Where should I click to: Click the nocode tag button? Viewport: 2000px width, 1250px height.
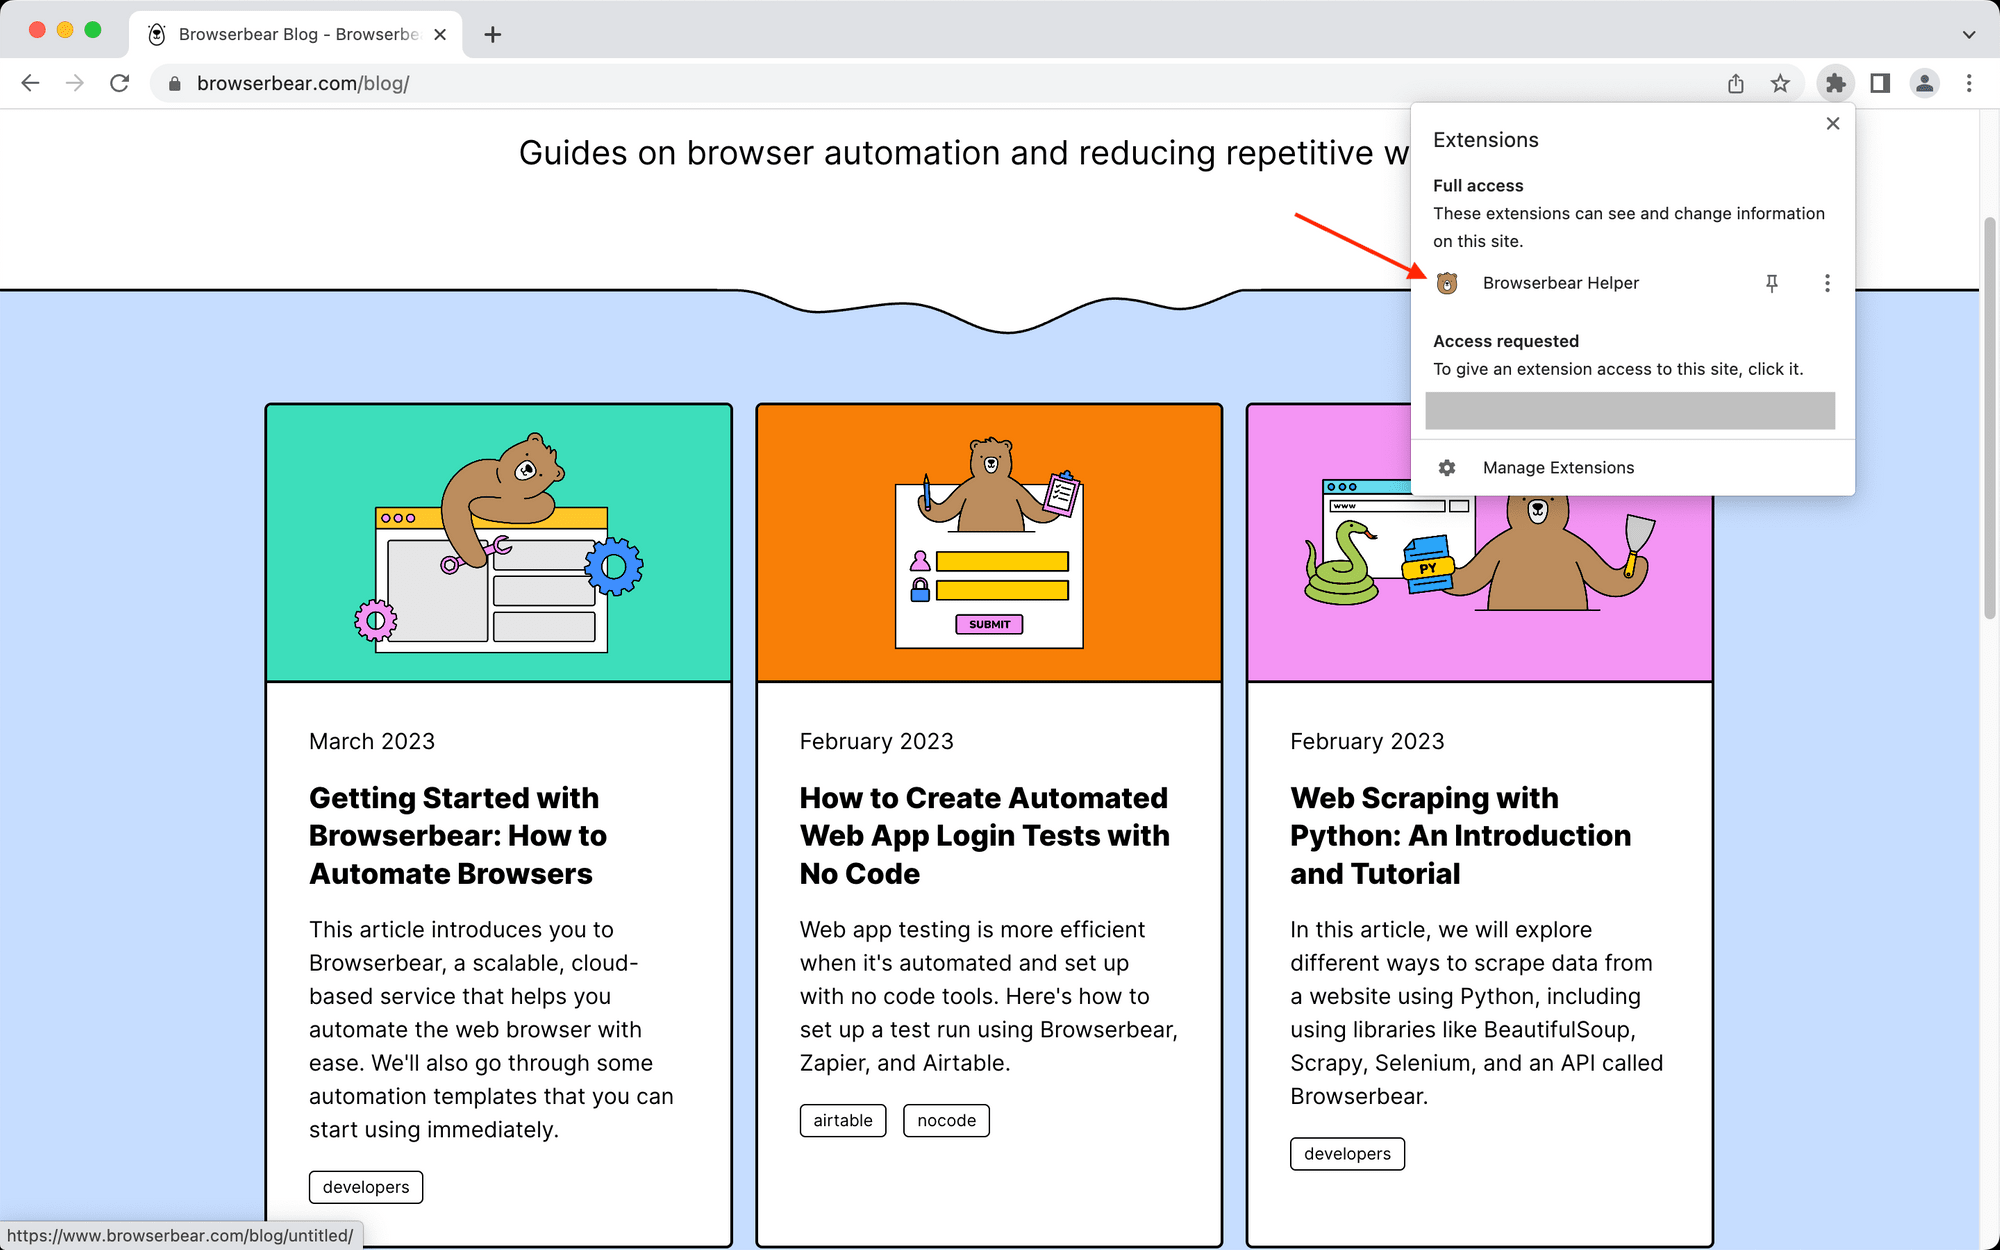[x=945, y=1120]
